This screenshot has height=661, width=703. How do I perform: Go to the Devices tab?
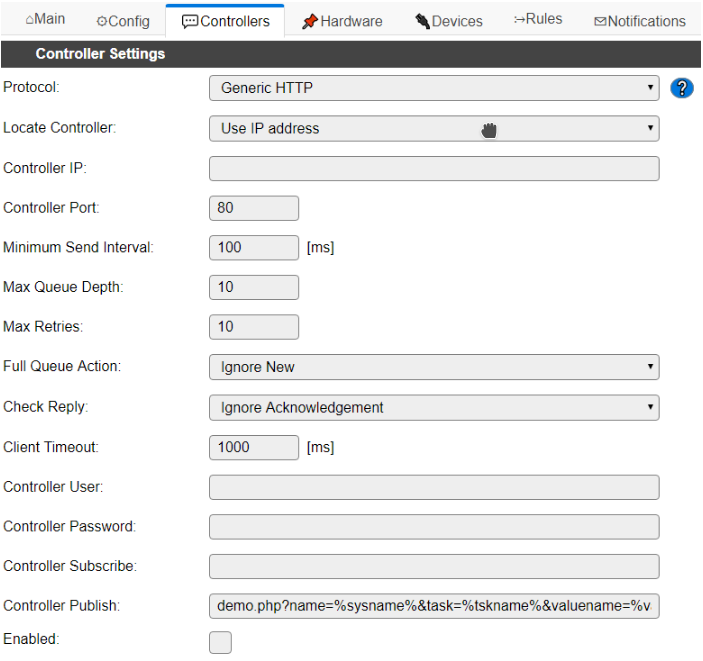click(449, 21)
